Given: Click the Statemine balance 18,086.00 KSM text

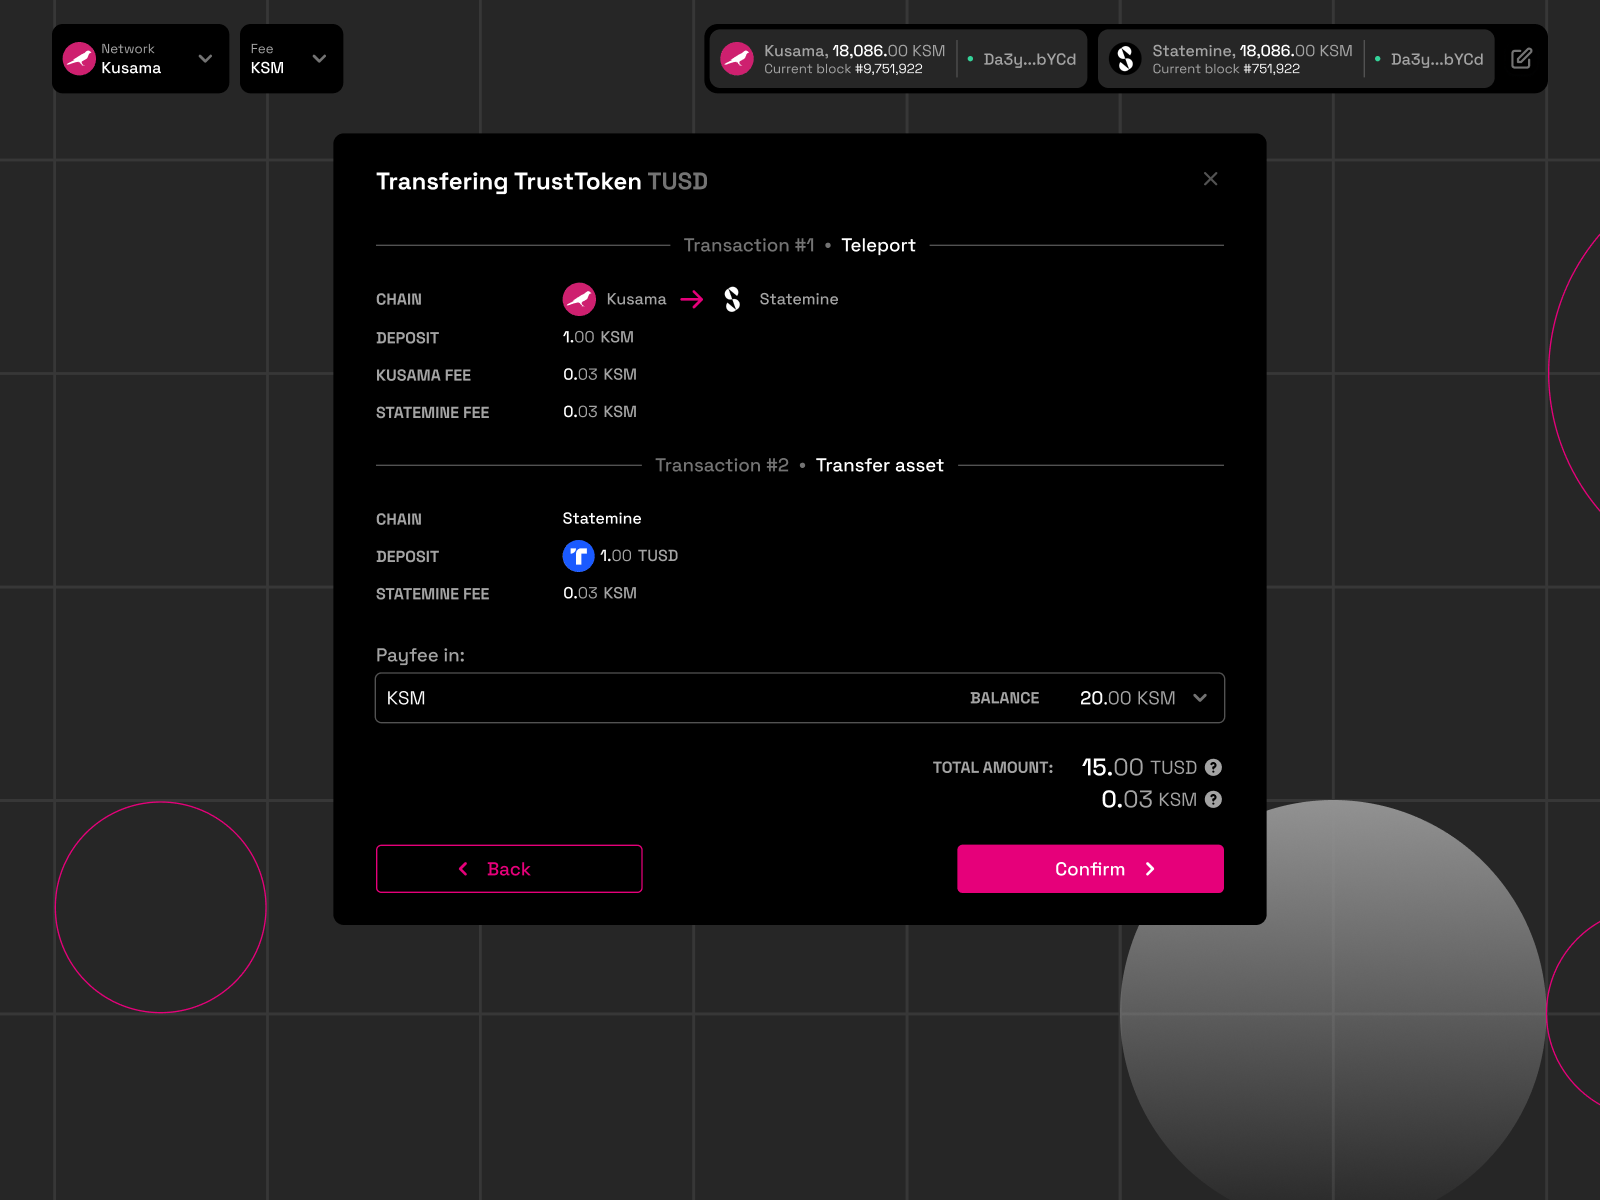Looking at the screenshot, I should (x=1296, y=51).
